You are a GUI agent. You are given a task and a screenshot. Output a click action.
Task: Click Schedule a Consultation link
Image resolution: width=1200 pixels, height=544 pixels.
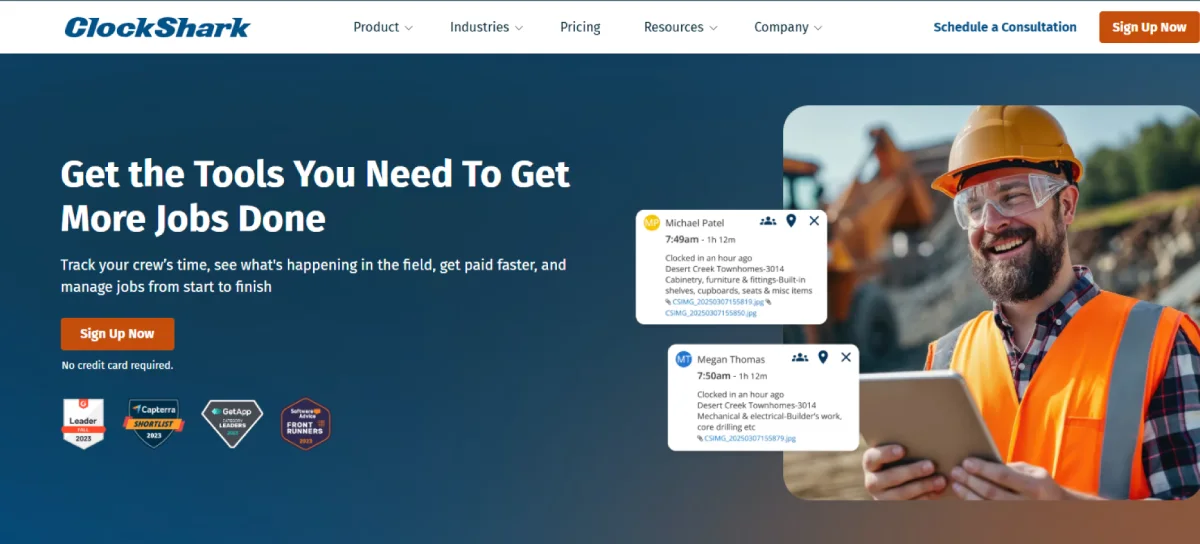1005,27
